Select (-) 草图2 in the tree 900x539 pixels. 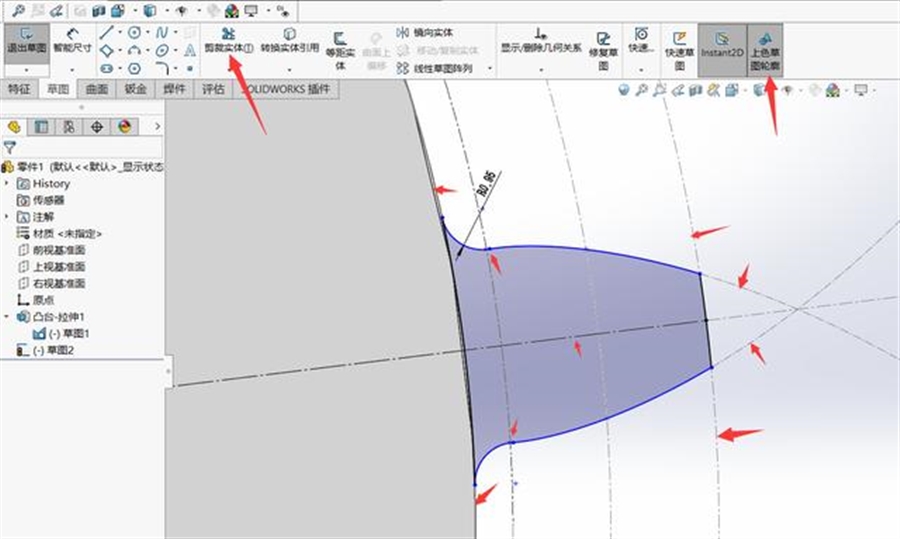45,350
